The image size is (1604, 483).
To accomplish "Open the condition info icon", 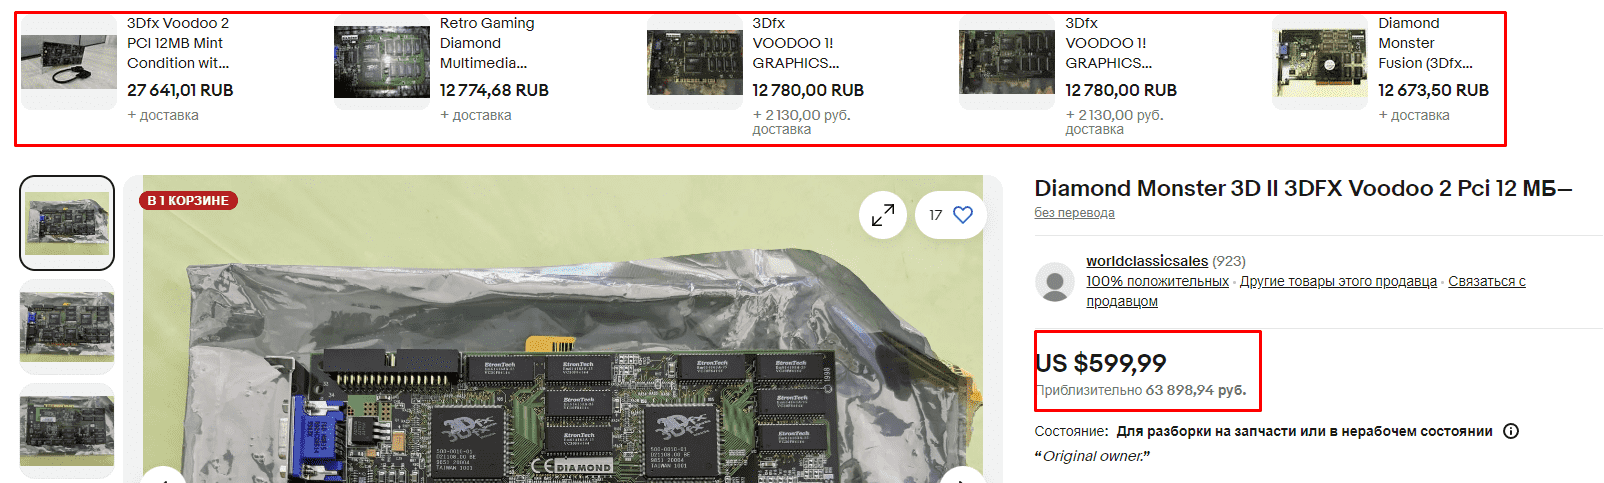I will pyautogui.click(x=1511, y=431).
